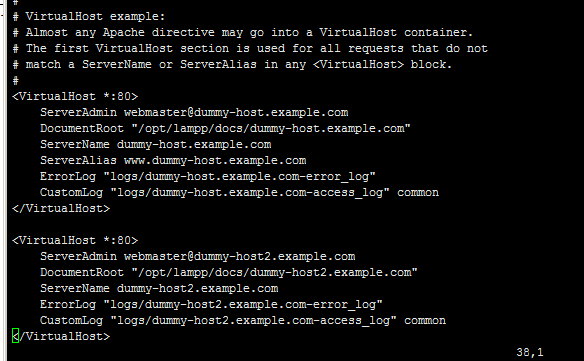This screenshot has height=361, width=584.
Task: Click the ServerName dummy-host.example.com line
Action: click(156, 144)
